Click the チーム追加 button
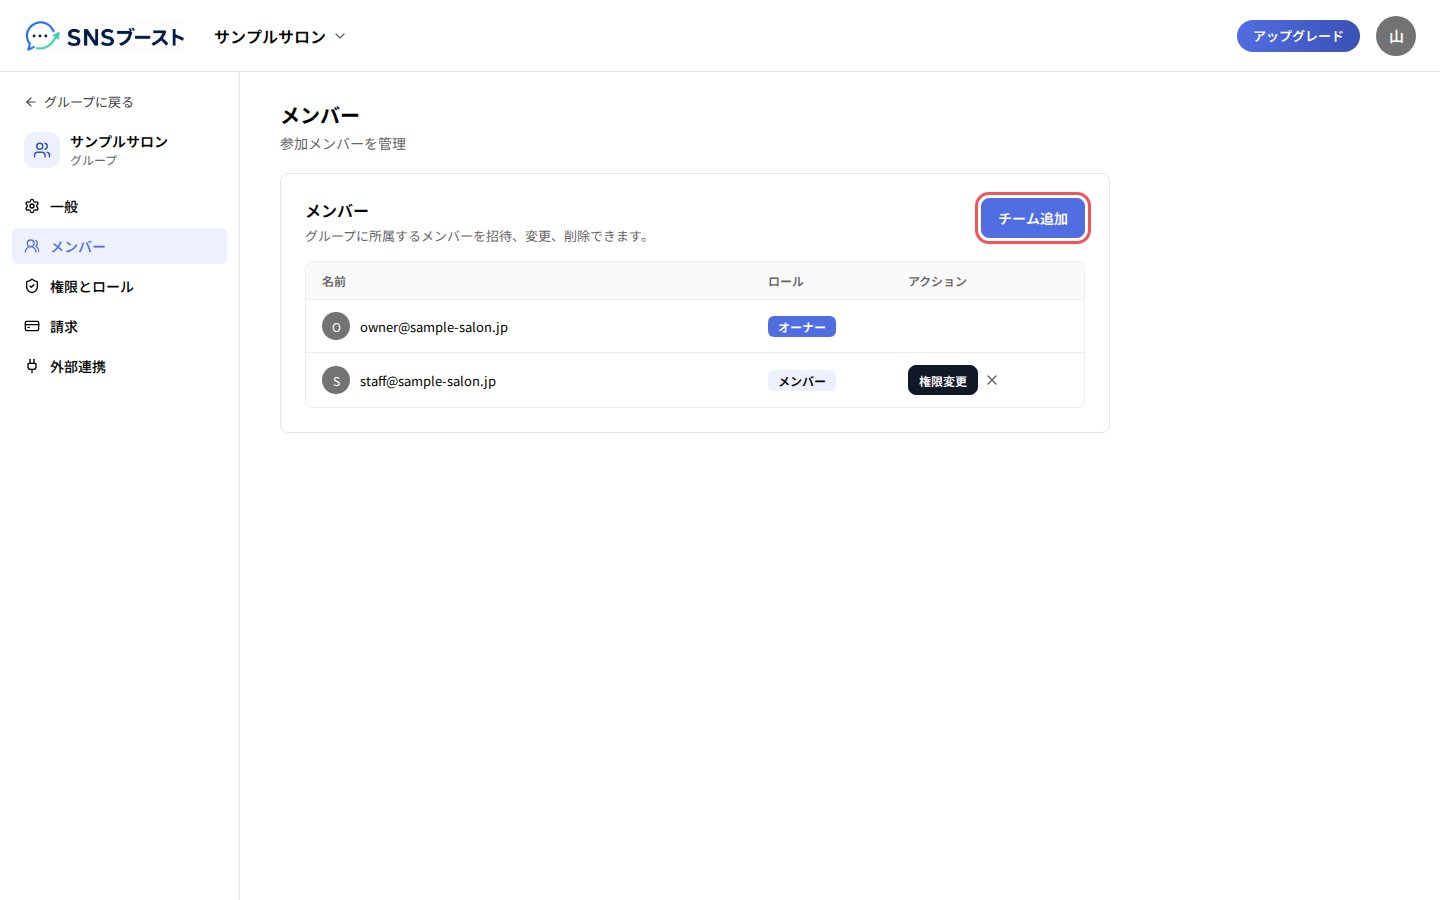This screenshot has height=900, width=1440. coord(1033,218)
